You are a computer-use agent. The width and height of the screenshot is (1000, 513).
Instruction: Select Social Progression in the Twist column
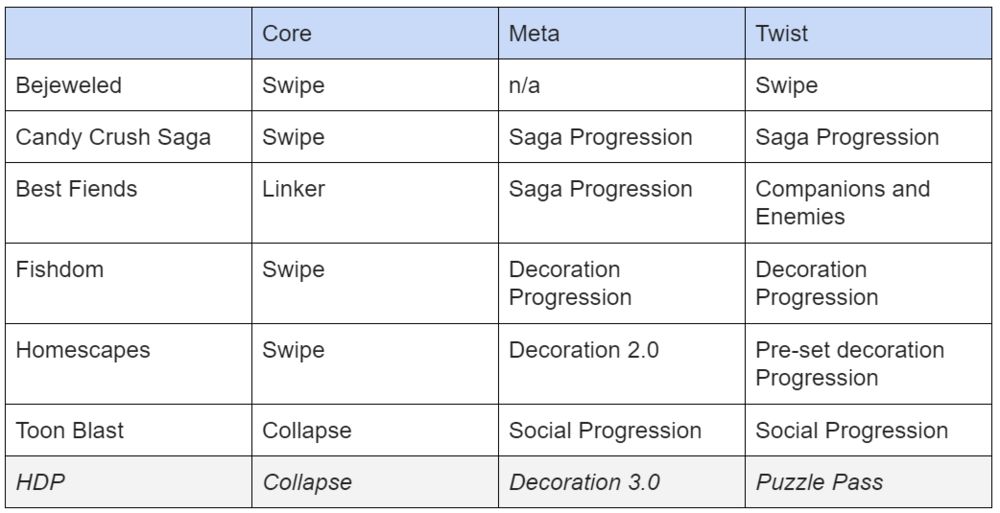tap(869, 430)
